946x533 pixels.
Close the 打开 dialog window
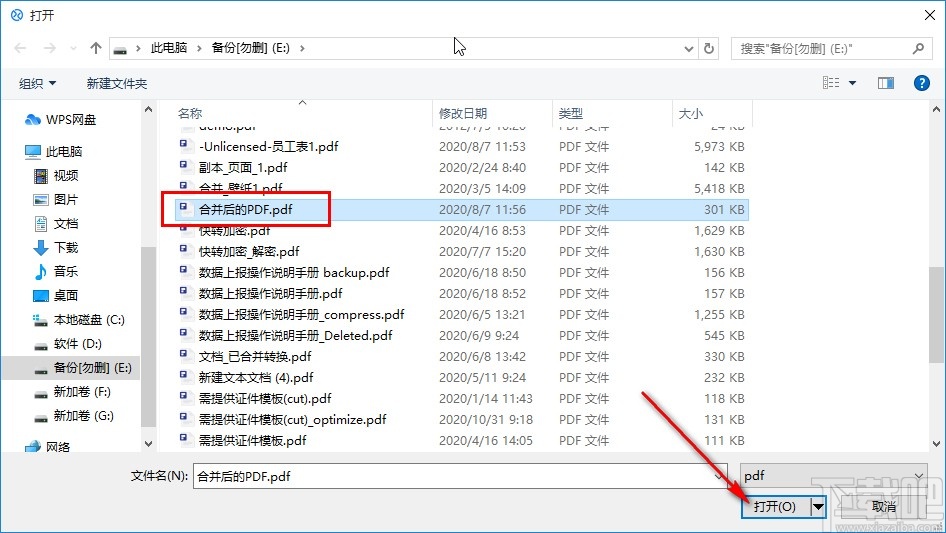click(930, 15)
